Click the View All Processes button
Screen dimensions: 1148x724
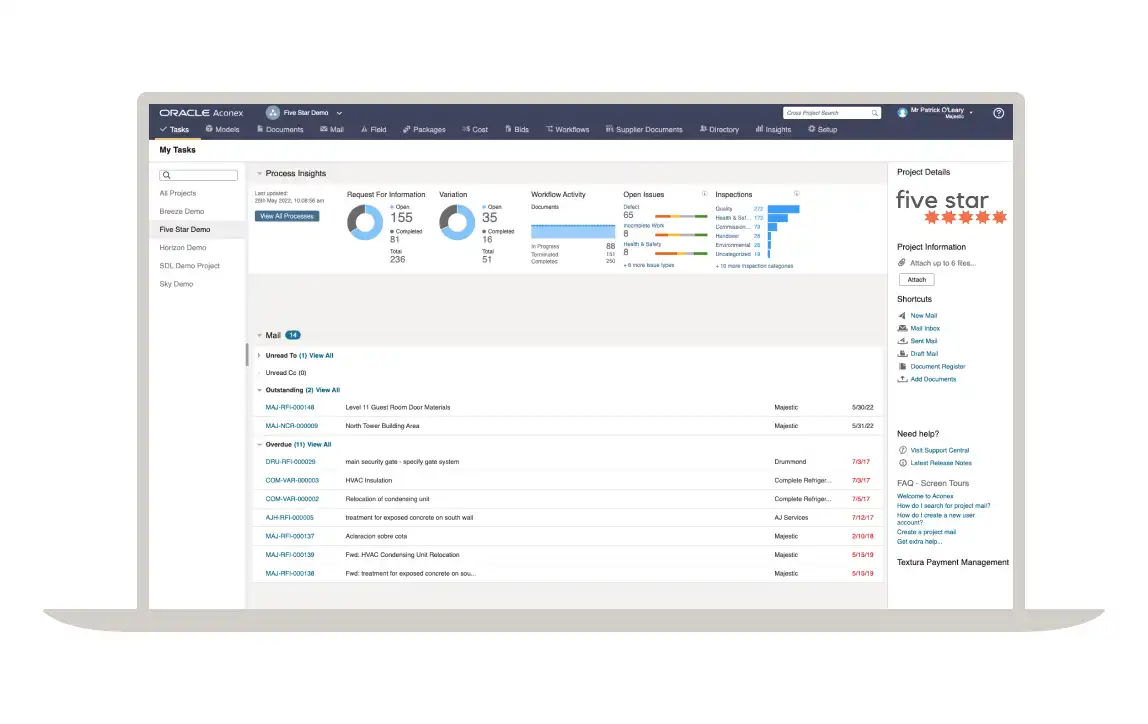289,216
